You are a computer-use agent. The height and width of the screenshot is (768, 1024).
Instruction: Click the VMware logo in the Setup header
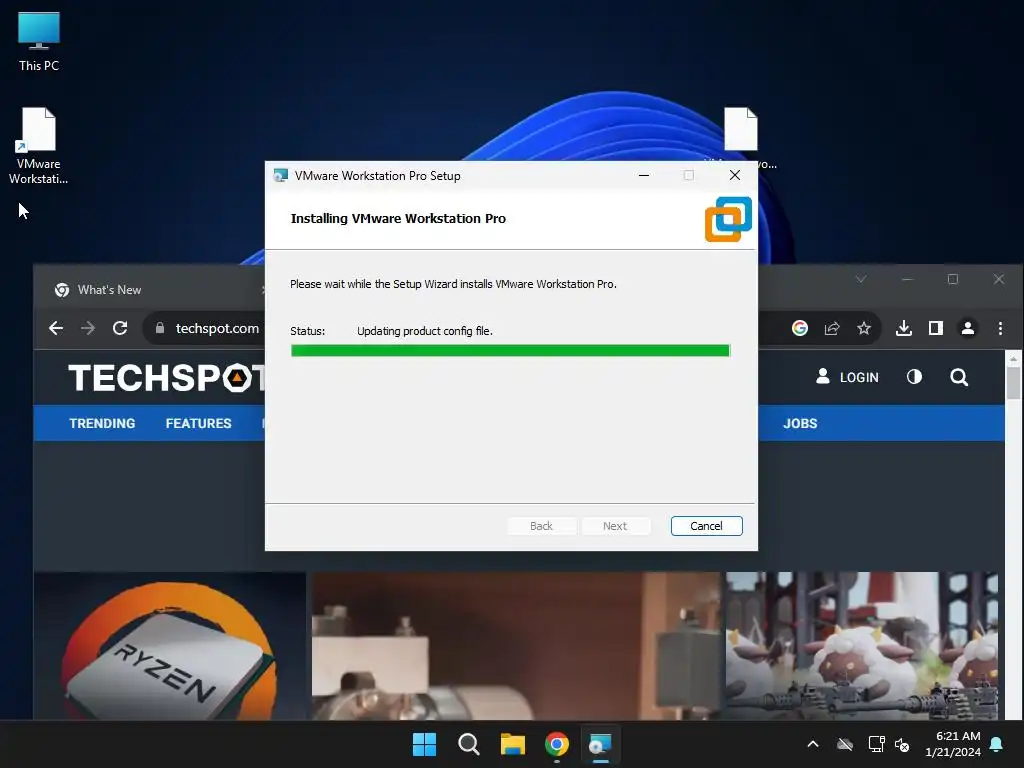coord(728,219)
